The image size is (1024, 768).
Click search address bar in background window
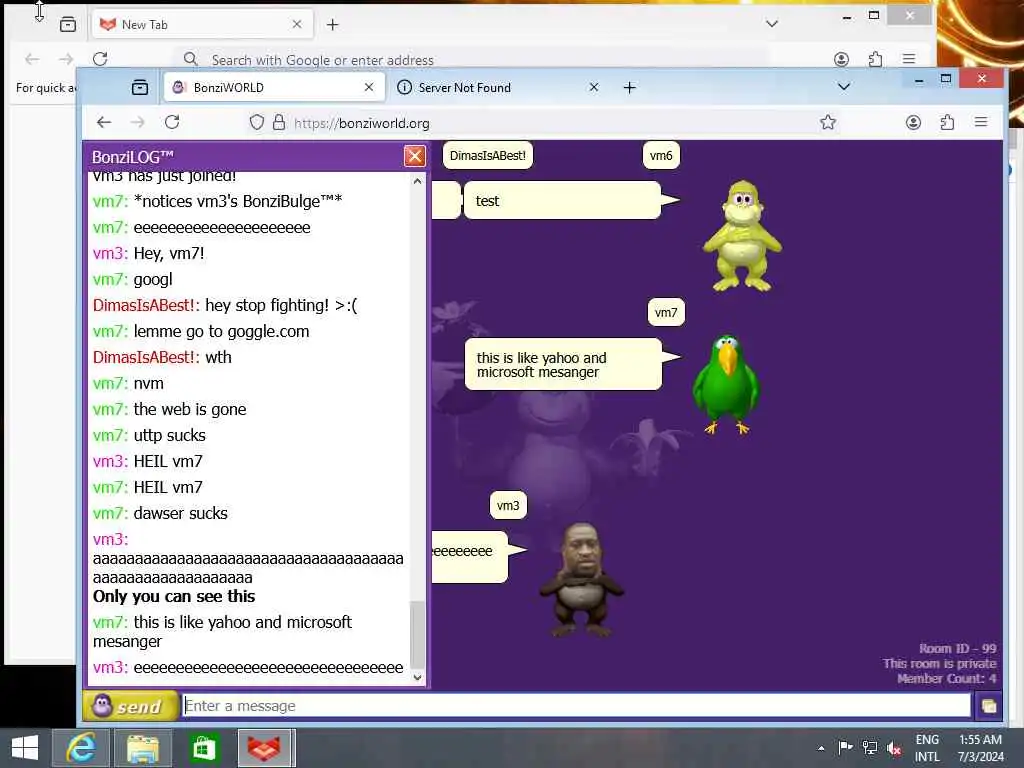pos(470,59)
